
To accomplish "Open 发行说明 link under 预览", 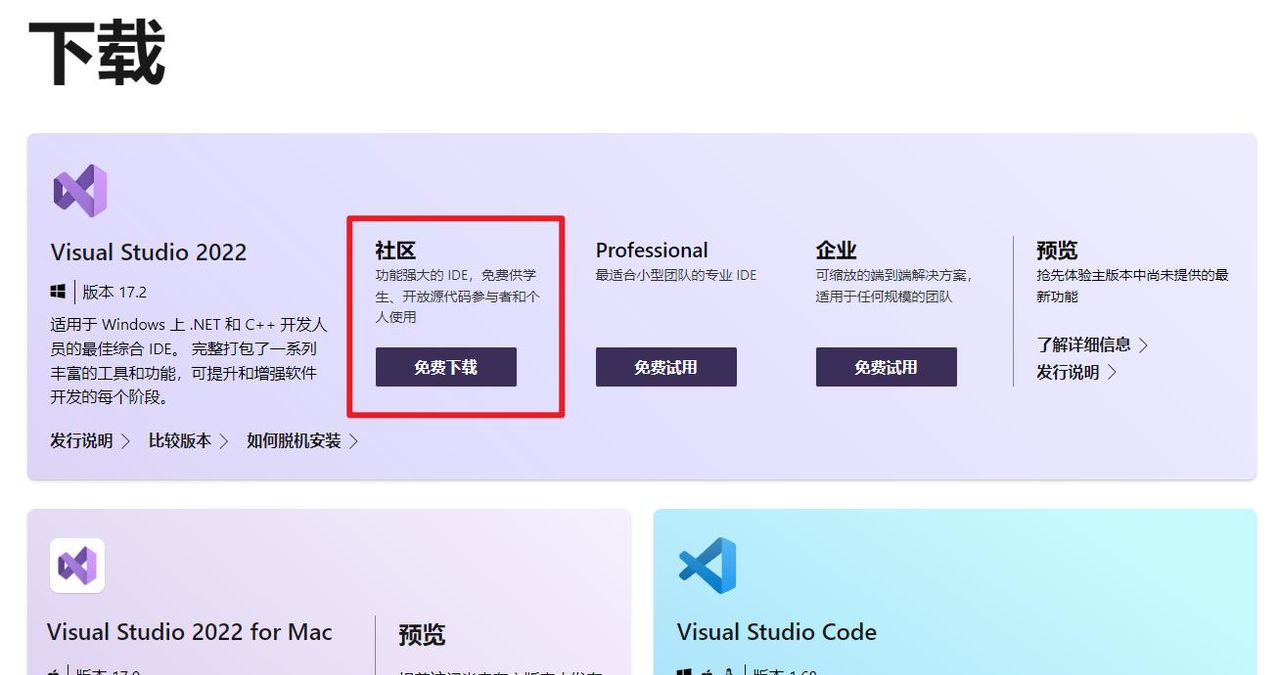I will [x=1076, y=372].
